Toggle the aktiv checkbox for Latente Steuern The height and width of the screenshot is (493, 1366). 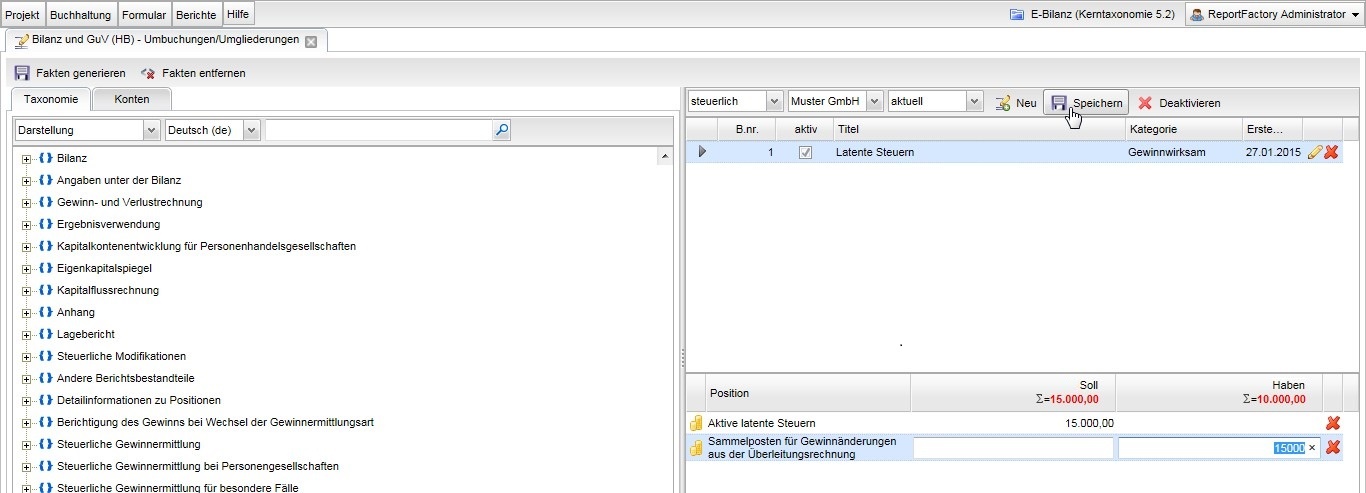coord(805,152)
